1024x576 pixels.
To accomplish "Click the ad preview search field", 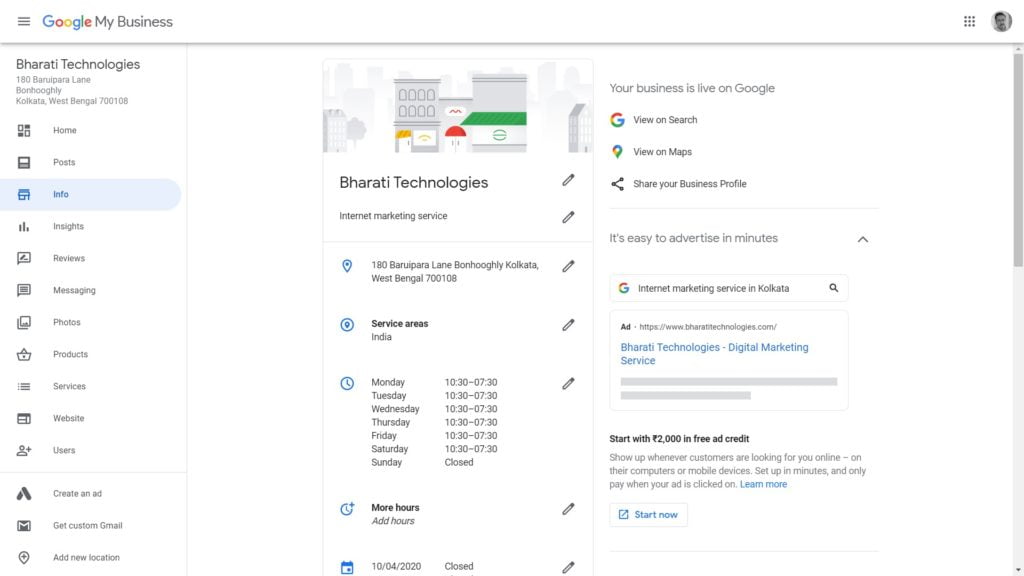I will 729,288.
